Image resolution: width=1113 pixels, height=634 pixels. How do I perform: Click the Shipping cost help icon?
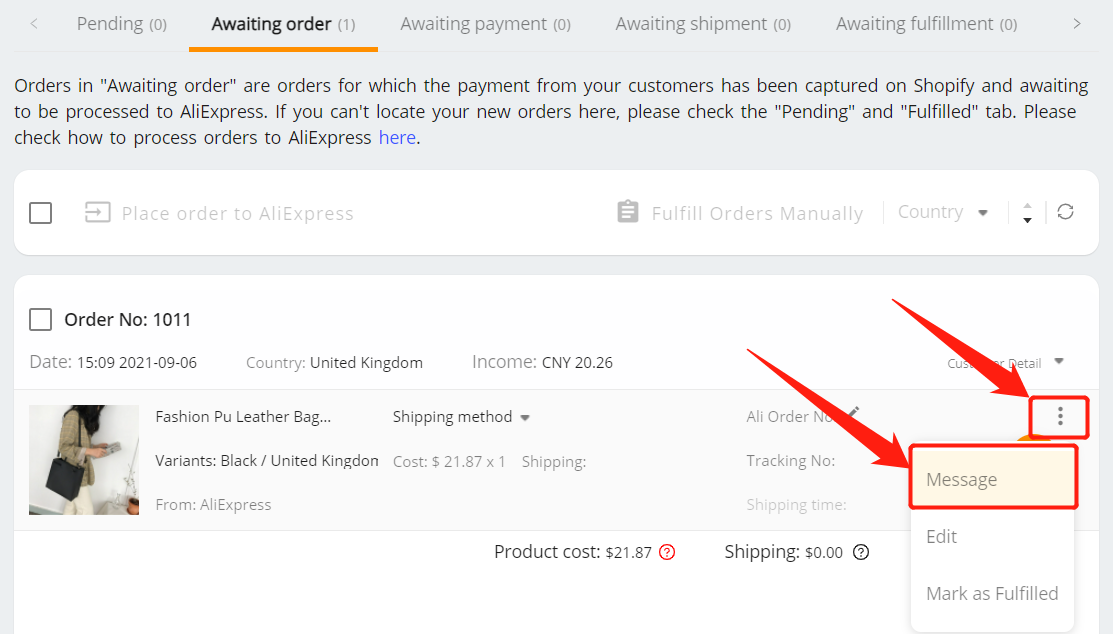pyautogui.click(x=860, y=552)
